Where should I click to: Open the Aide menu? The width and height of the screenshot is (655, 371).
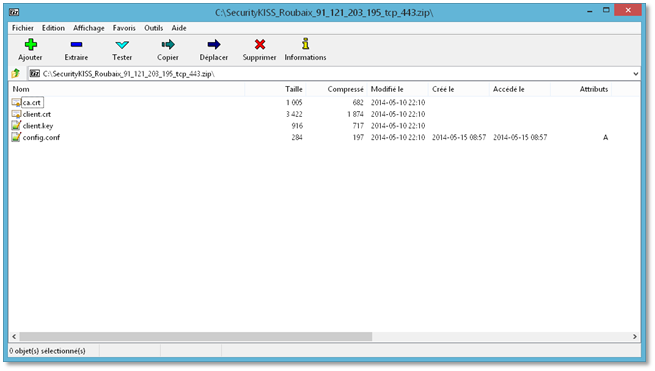point(179,28)
